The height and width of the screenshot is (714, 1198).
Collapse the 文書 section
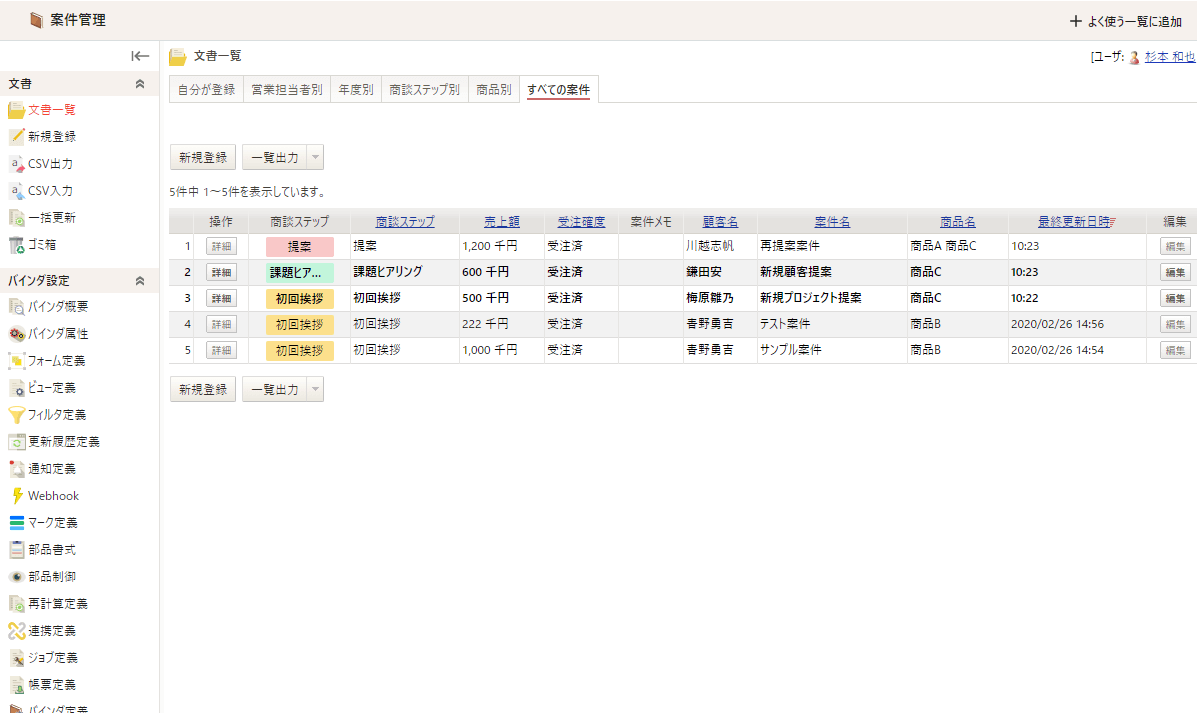140,84
